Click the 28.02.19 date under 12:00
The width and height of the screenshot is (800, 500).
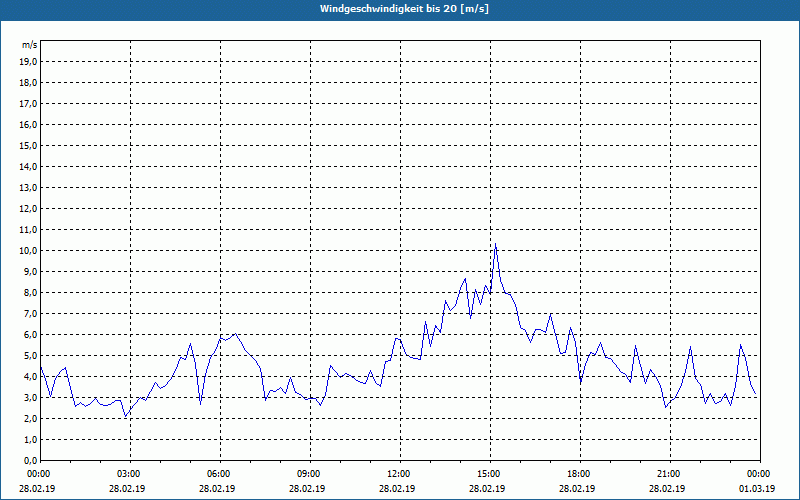[x=397, y=488]
